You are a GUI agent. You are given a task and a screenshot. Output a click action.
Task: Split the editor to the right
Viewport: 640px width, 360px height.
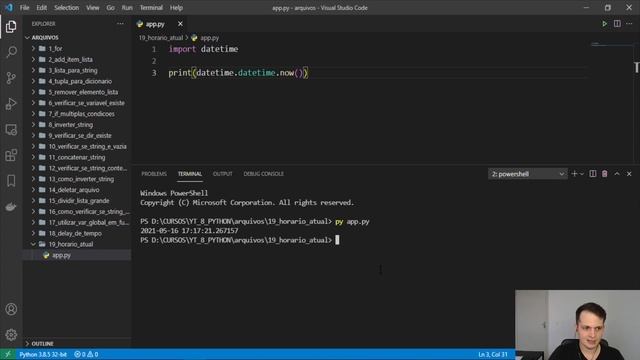coord(617,24)
